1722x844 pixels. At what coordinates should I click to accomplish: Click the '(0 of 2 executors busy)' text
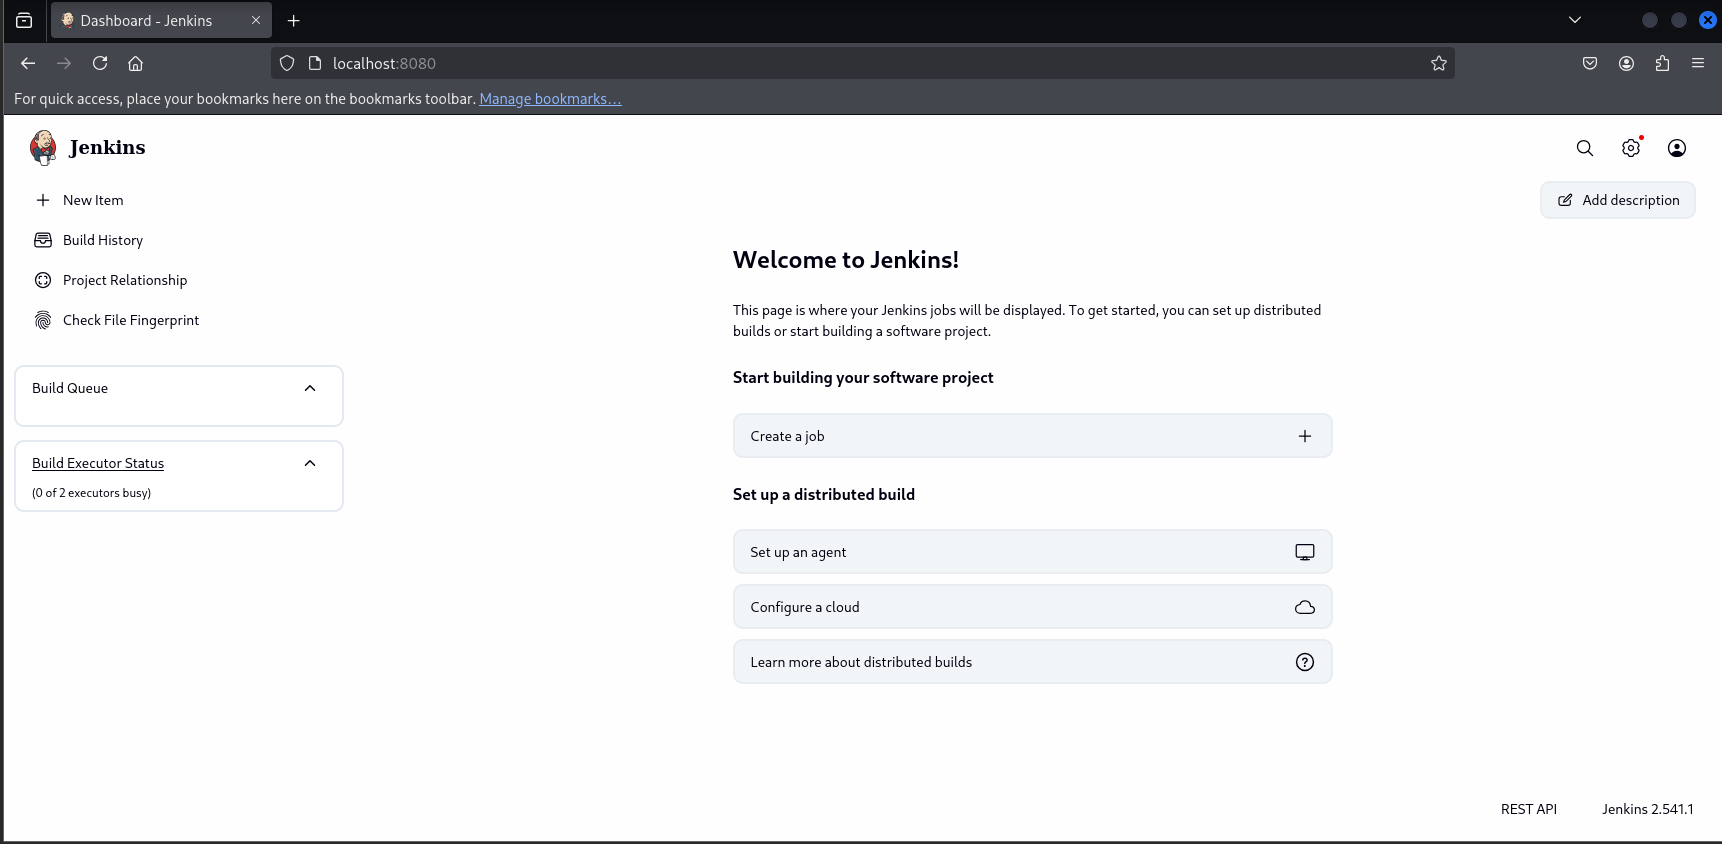coord(91,493)
